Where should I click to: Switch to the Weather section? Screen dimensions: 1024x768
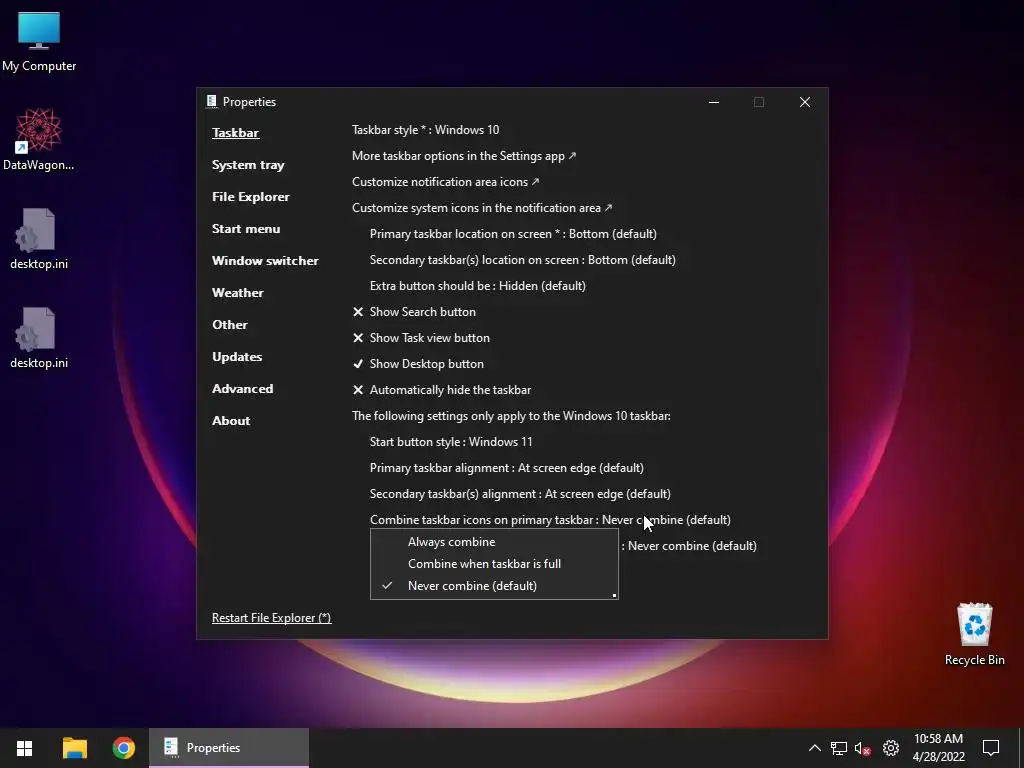coord(238,293)
